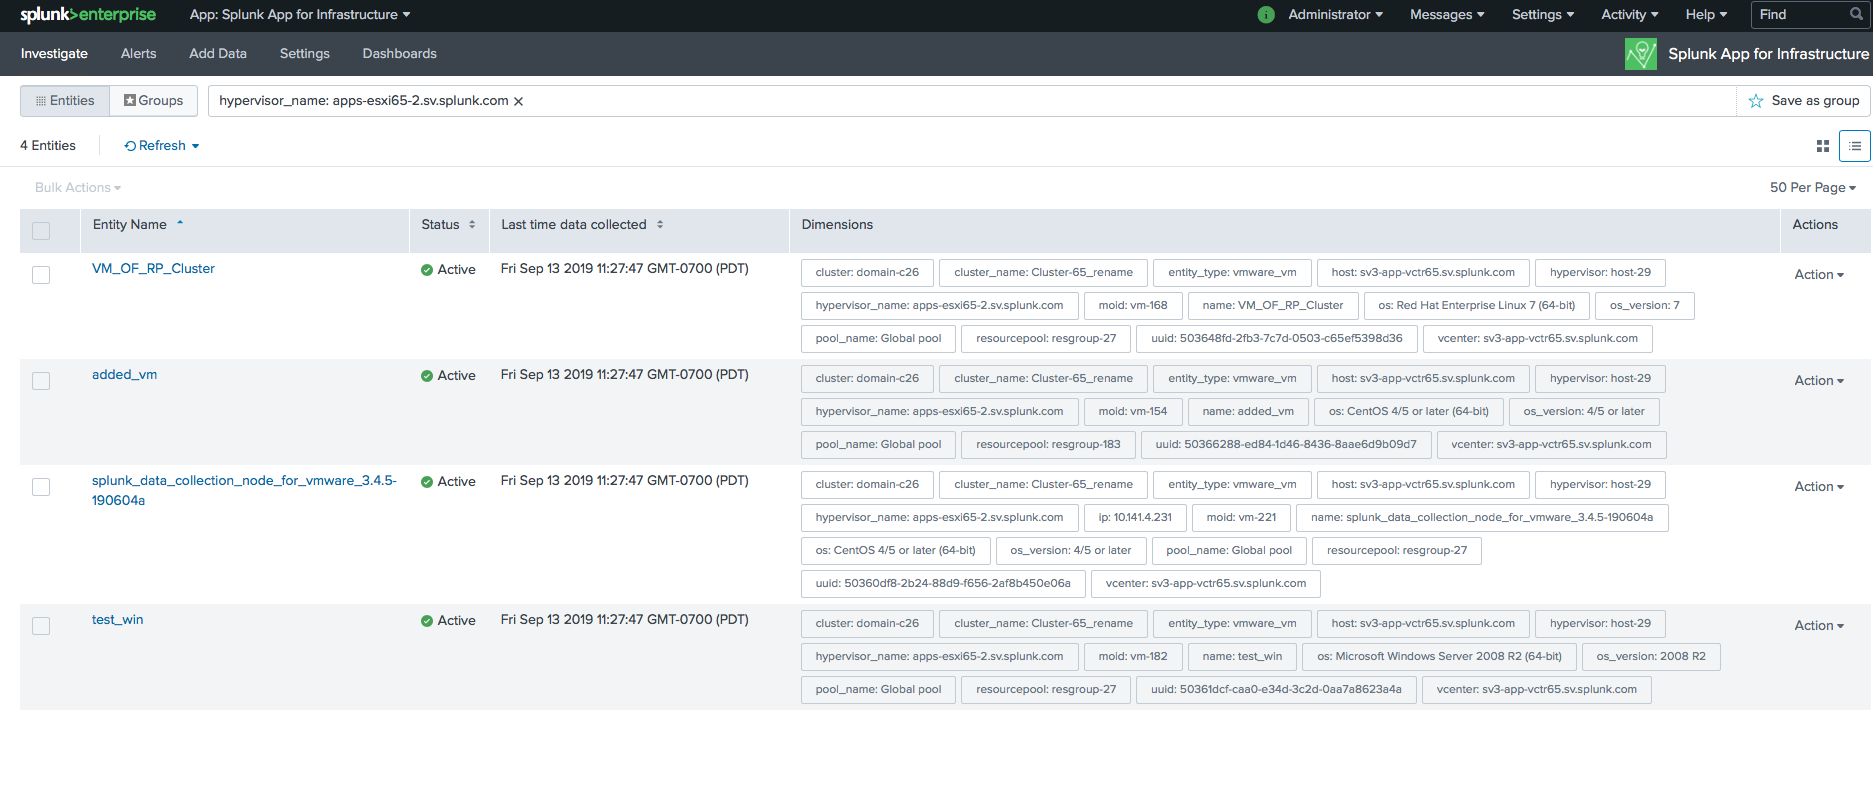Click moid: vm-221 dimension tag
The height and width of the screenshot is (795, 1873).
pos(1241,518)
